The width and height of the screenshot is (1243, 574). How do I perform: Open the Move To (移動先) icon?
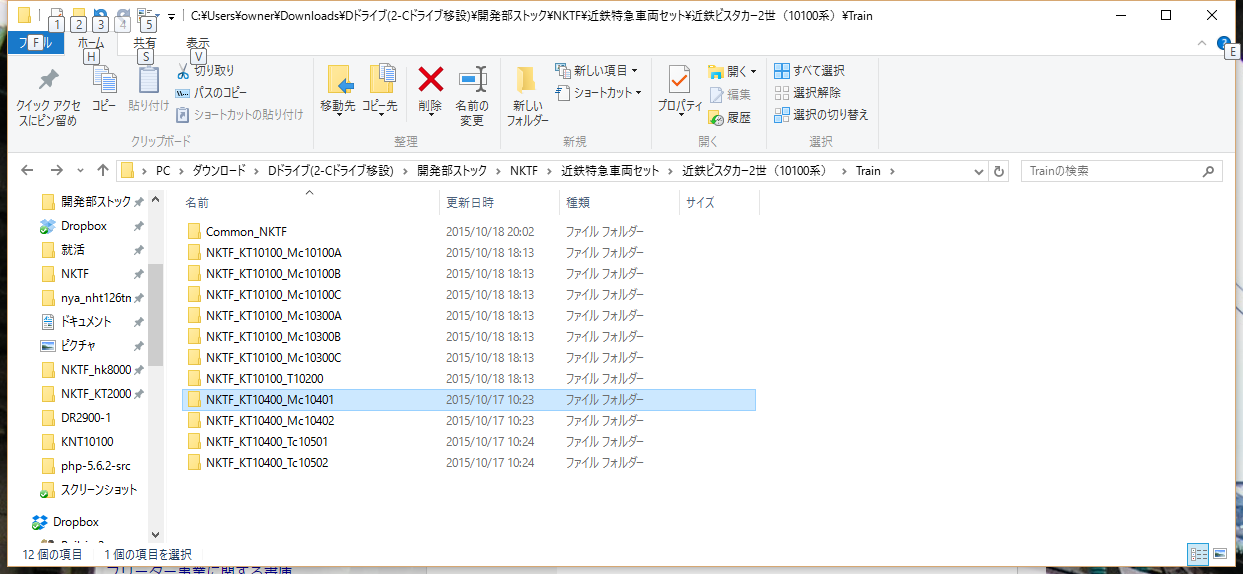tap(338, 80)
